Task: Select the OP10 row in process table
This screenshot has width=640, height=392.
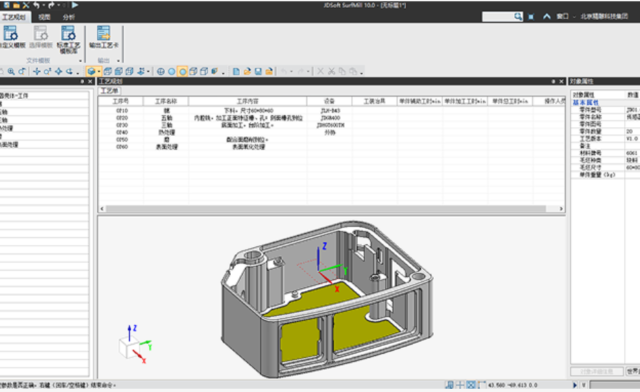Action: (331, 111)
